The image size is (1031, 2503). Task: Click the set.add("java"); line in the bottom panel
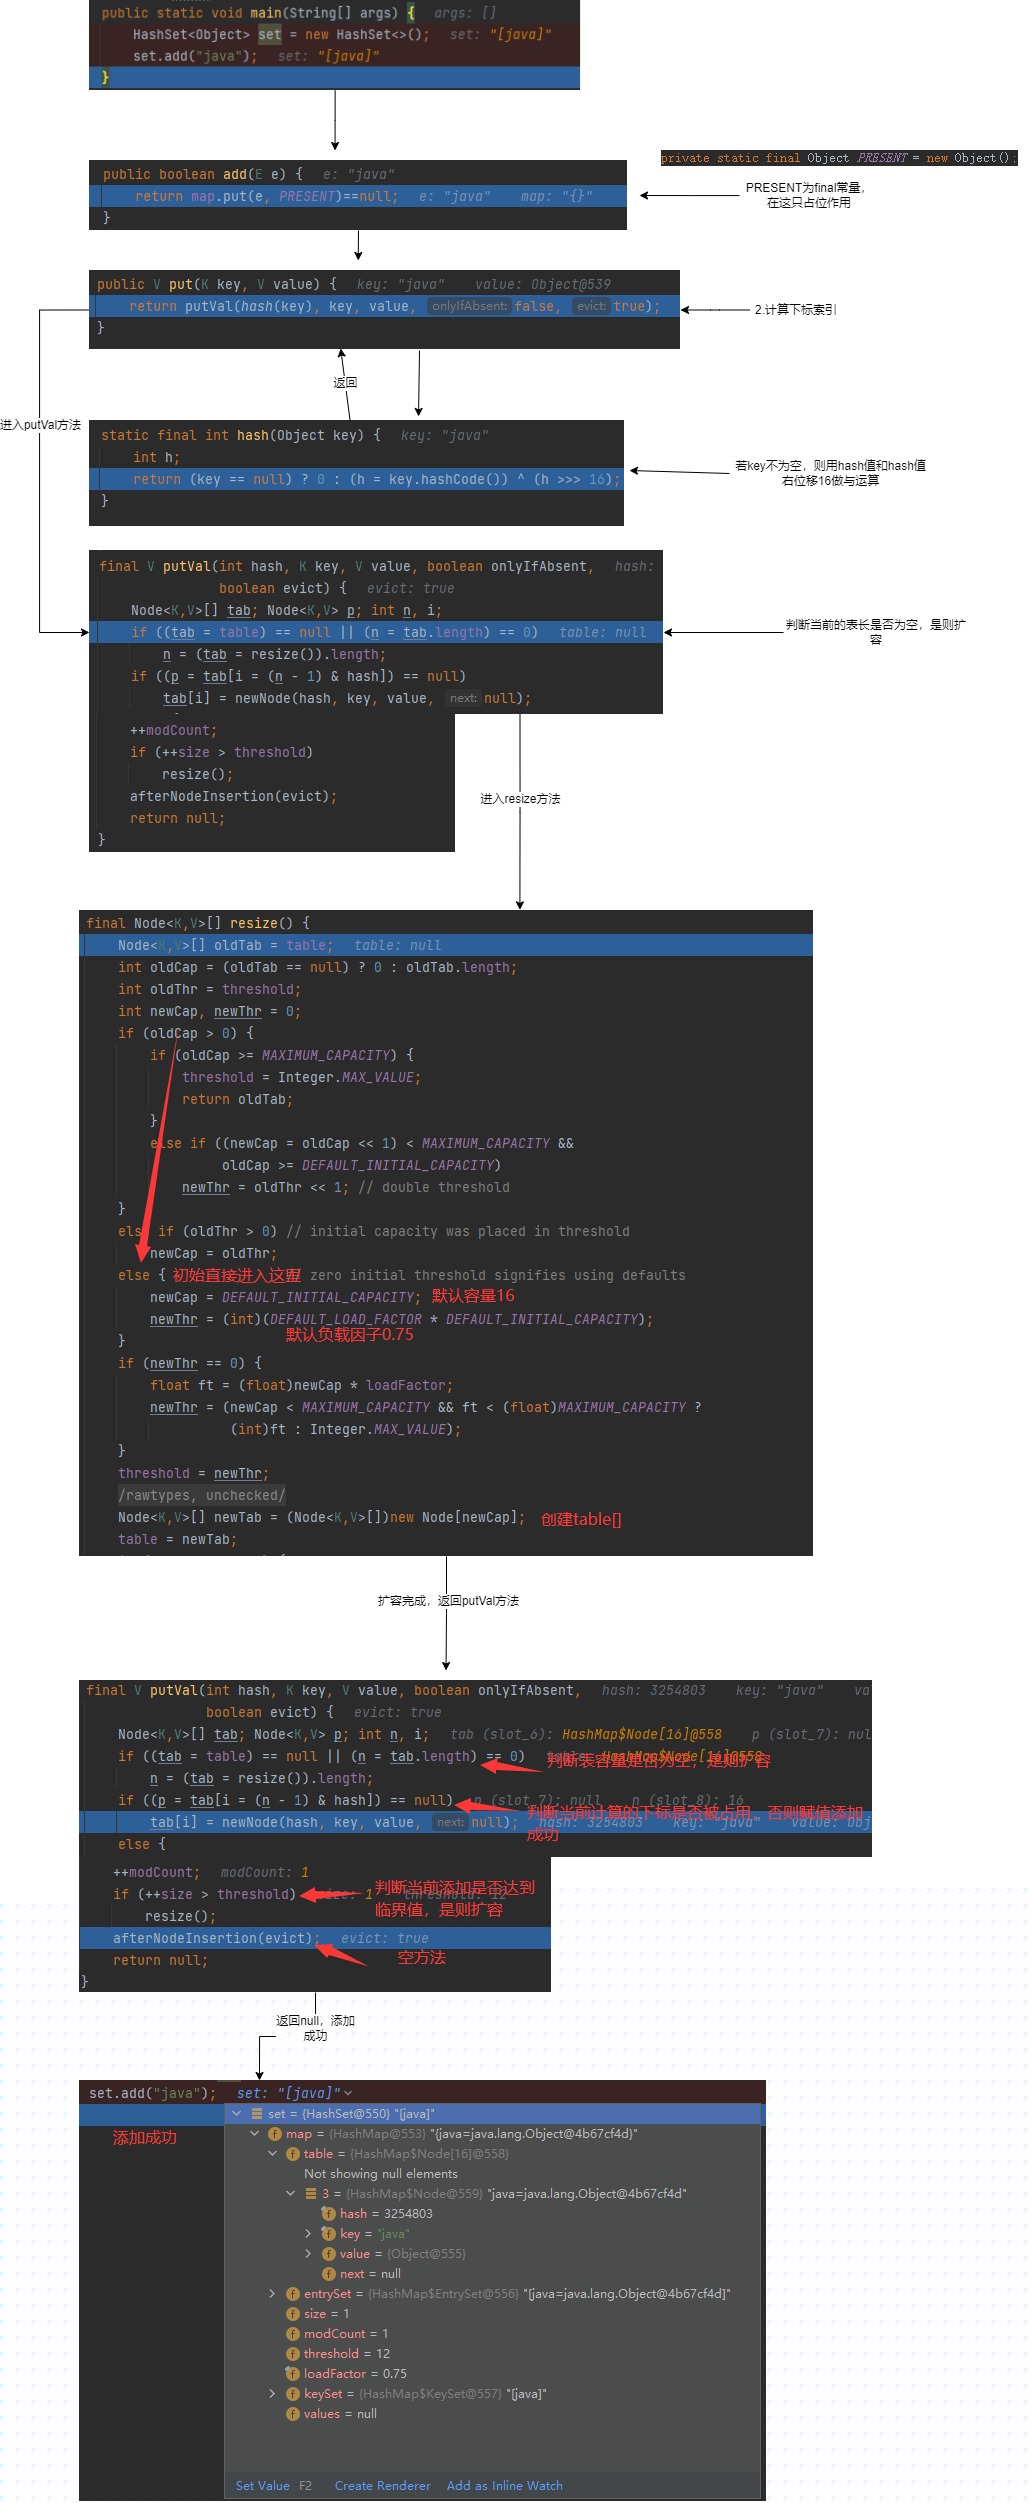click(x=152, y=2093)
